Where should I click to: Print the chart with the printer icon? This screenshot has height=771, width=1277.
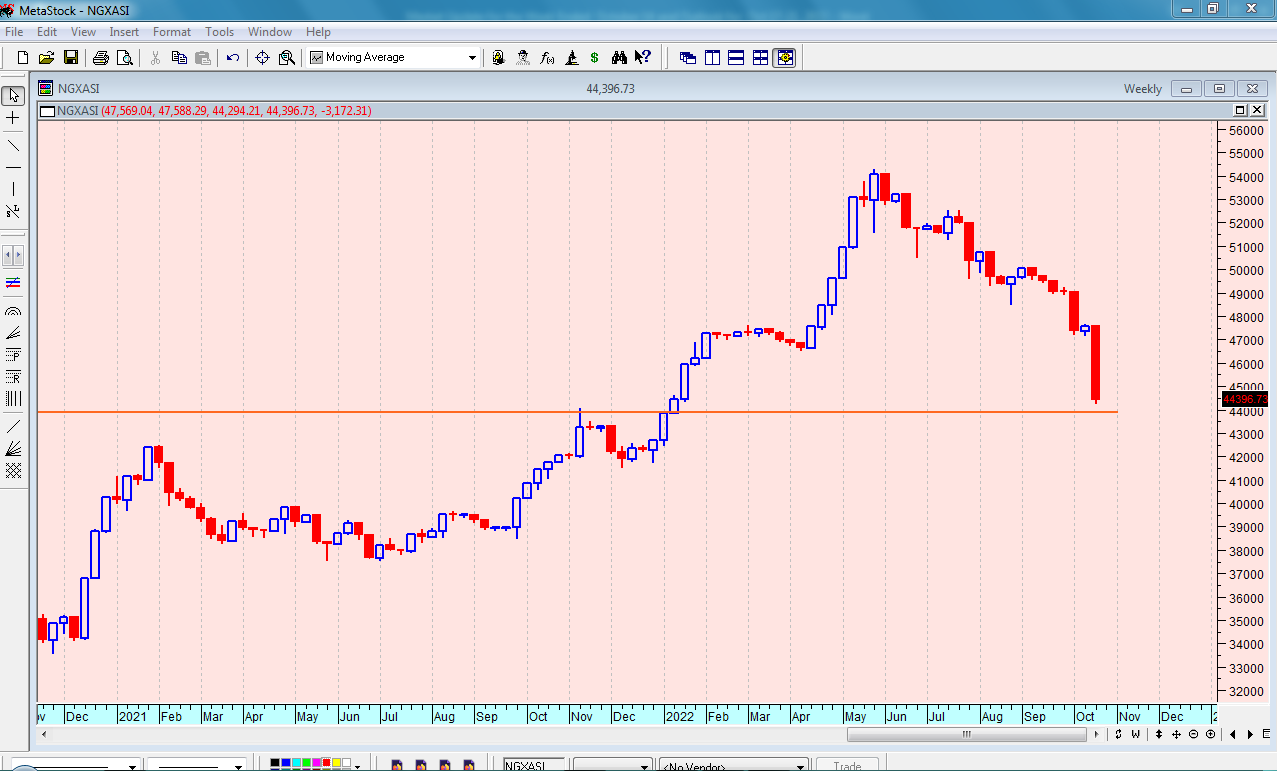pyautogui.click(x=101, y=58)
